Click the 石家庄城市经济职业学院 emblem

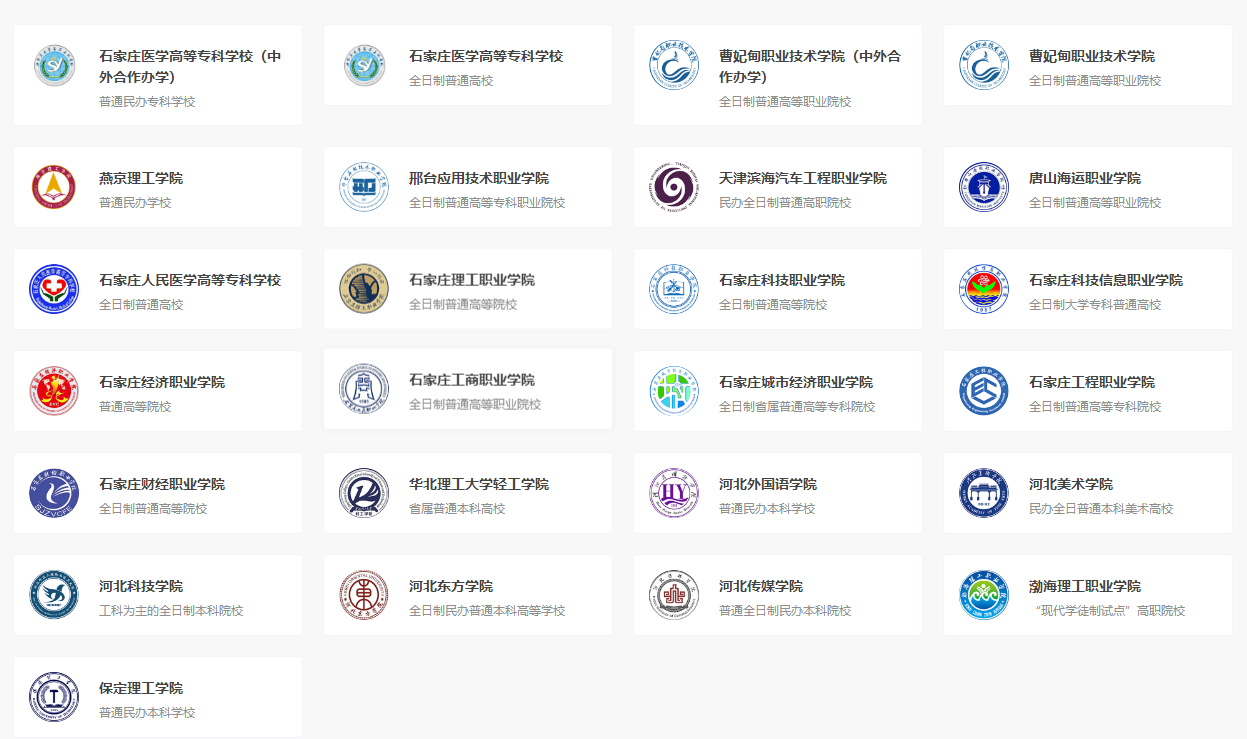click(674, 392)
